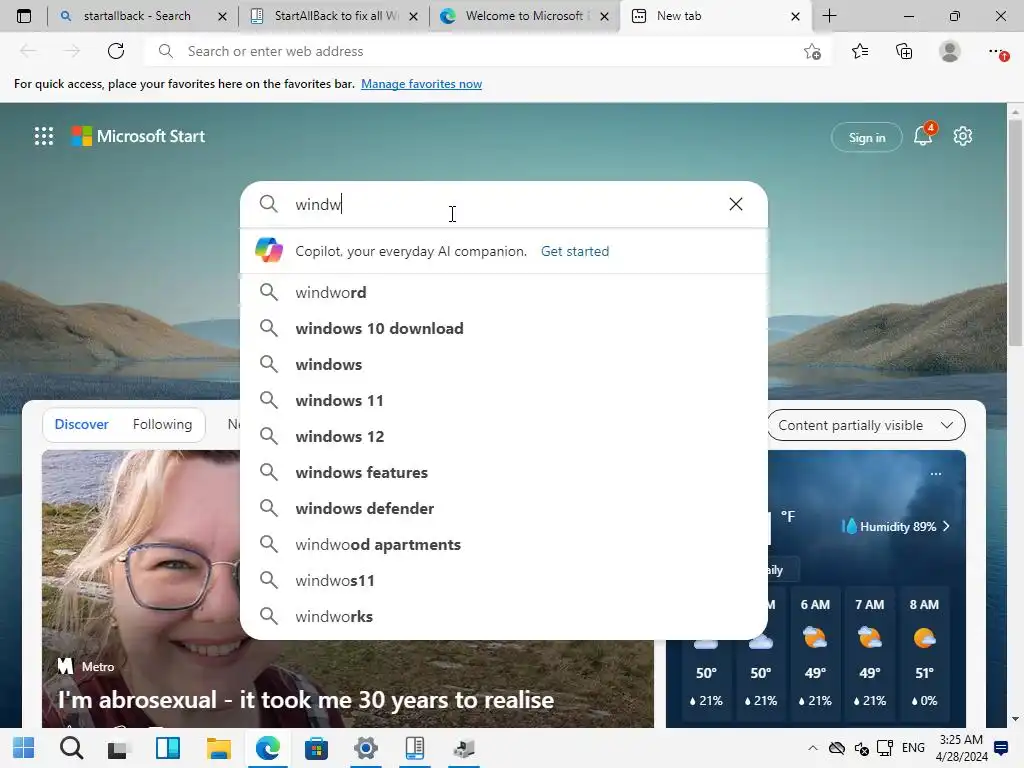The width and height of the screenshot is (1024, 768).
Task: Close the startallback Search tab
Action: tap(222, 16)
